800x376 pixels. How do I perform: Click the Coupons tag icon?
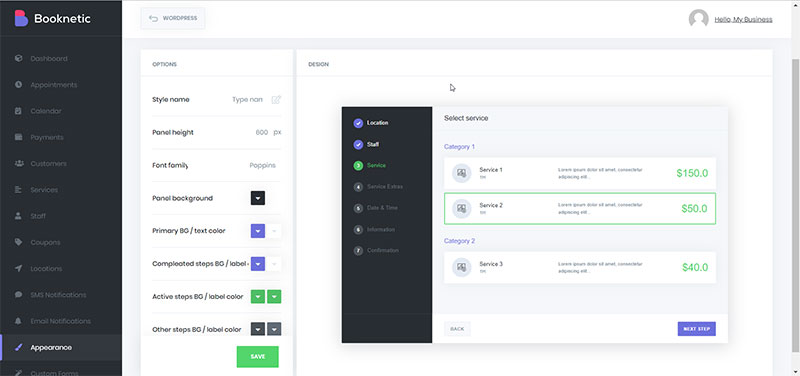[x=19, y=242]
